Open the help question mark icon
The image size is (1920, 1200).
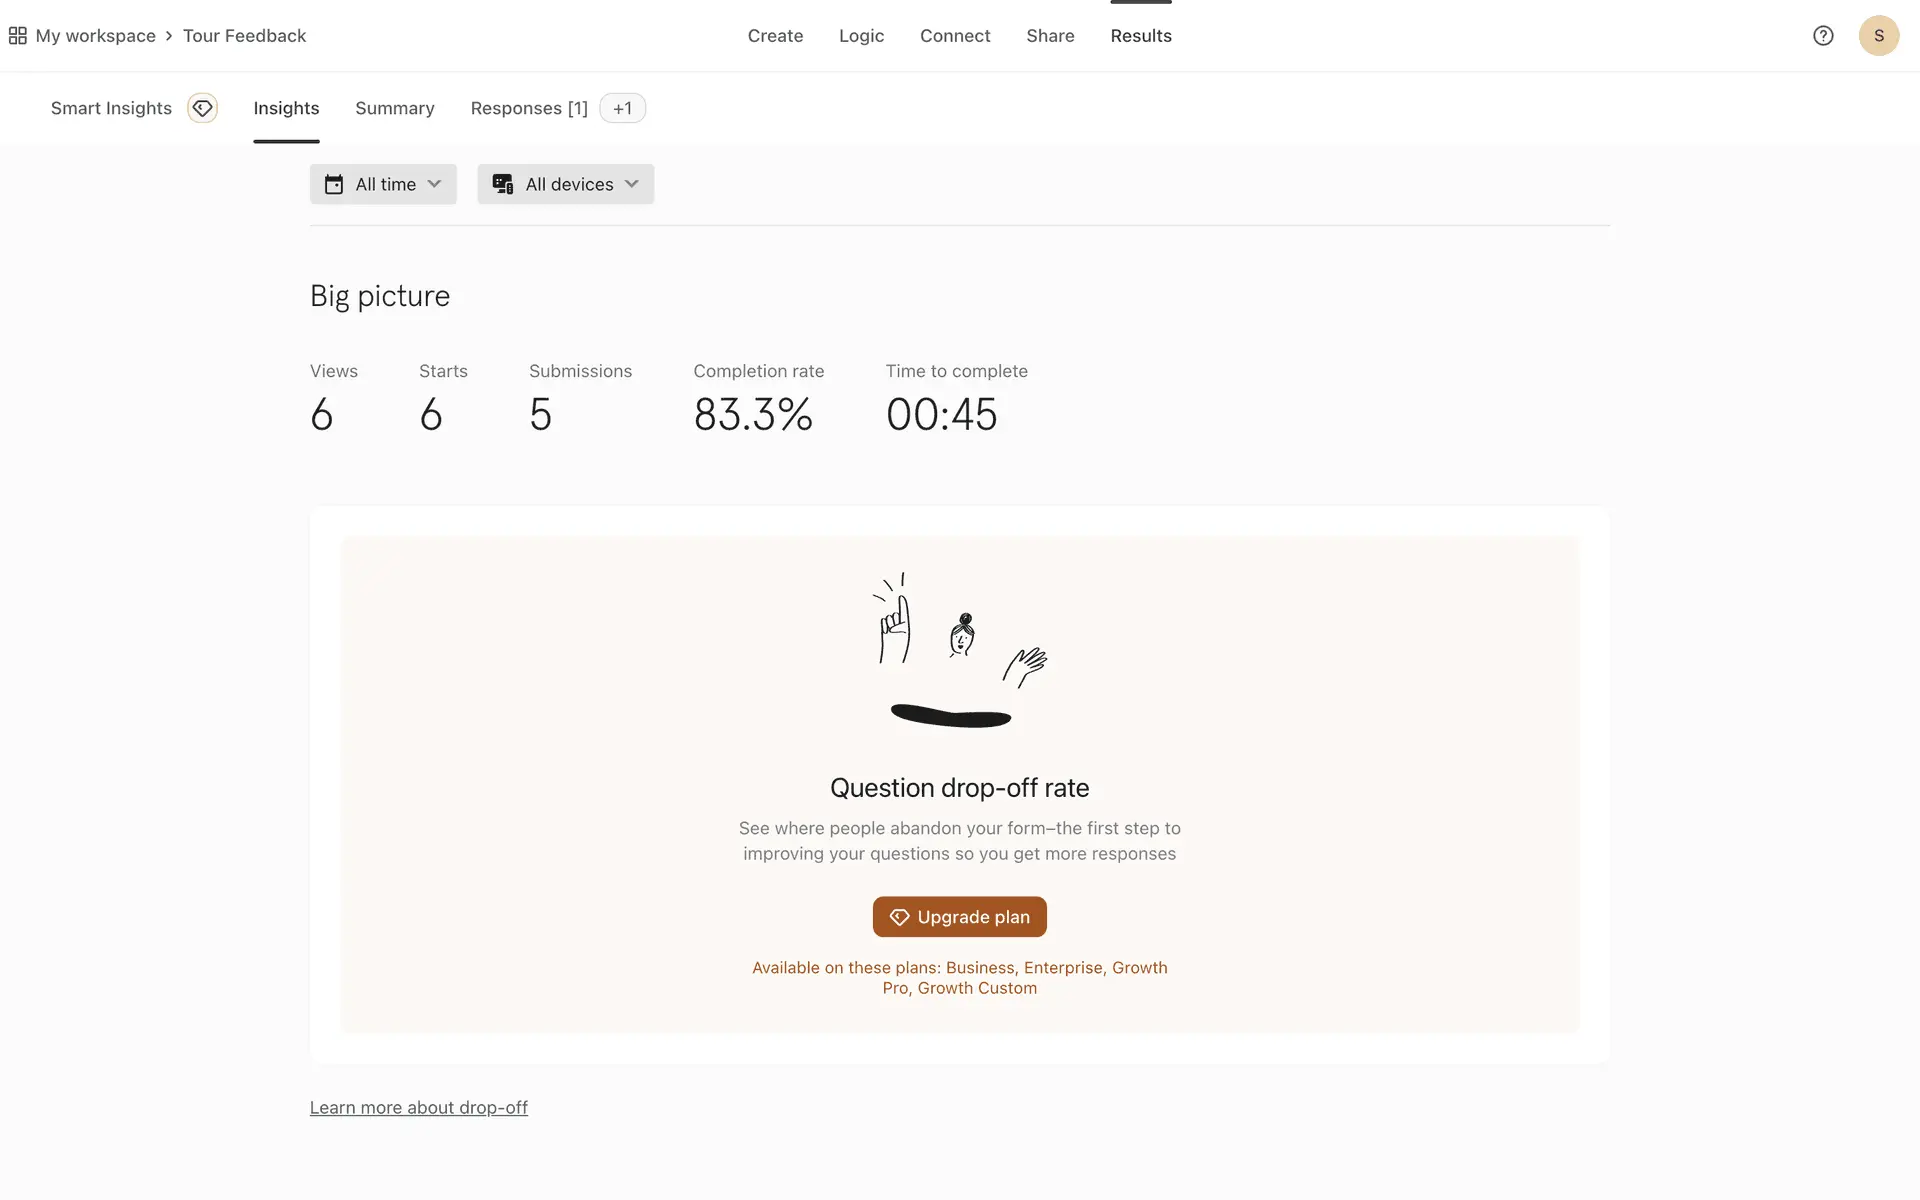tap(1823, 36)
